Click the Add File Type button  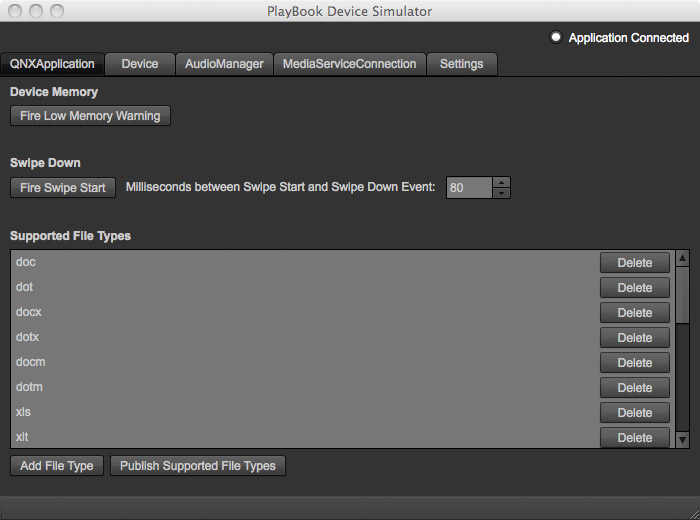pos(57,466)
